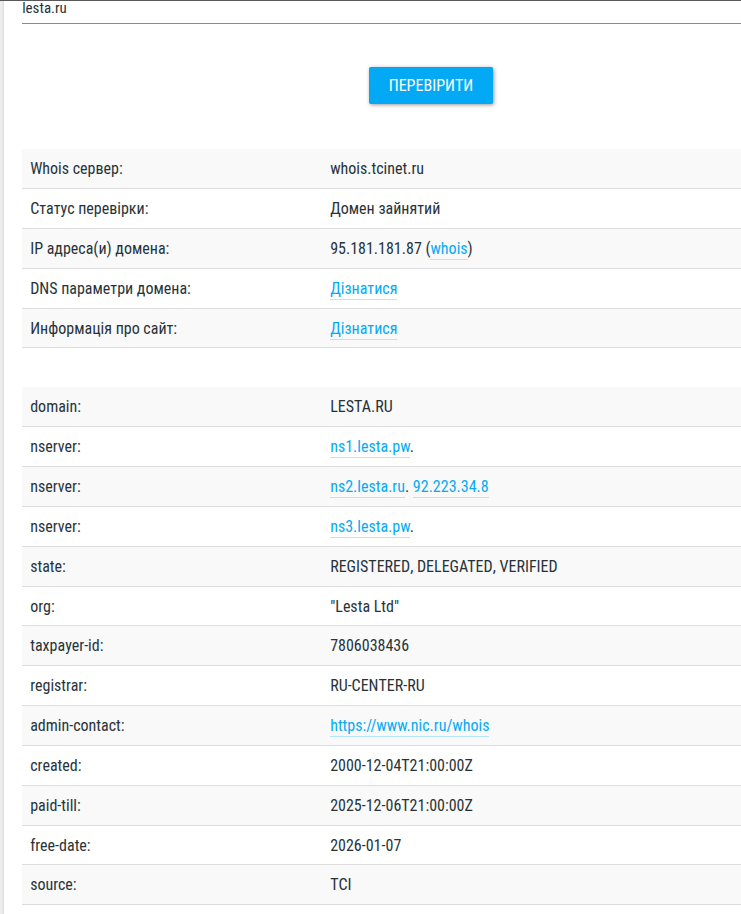Click the taxpayer-id: row label
The height and width of the screenshot is (914, 741).
(67, 646)
